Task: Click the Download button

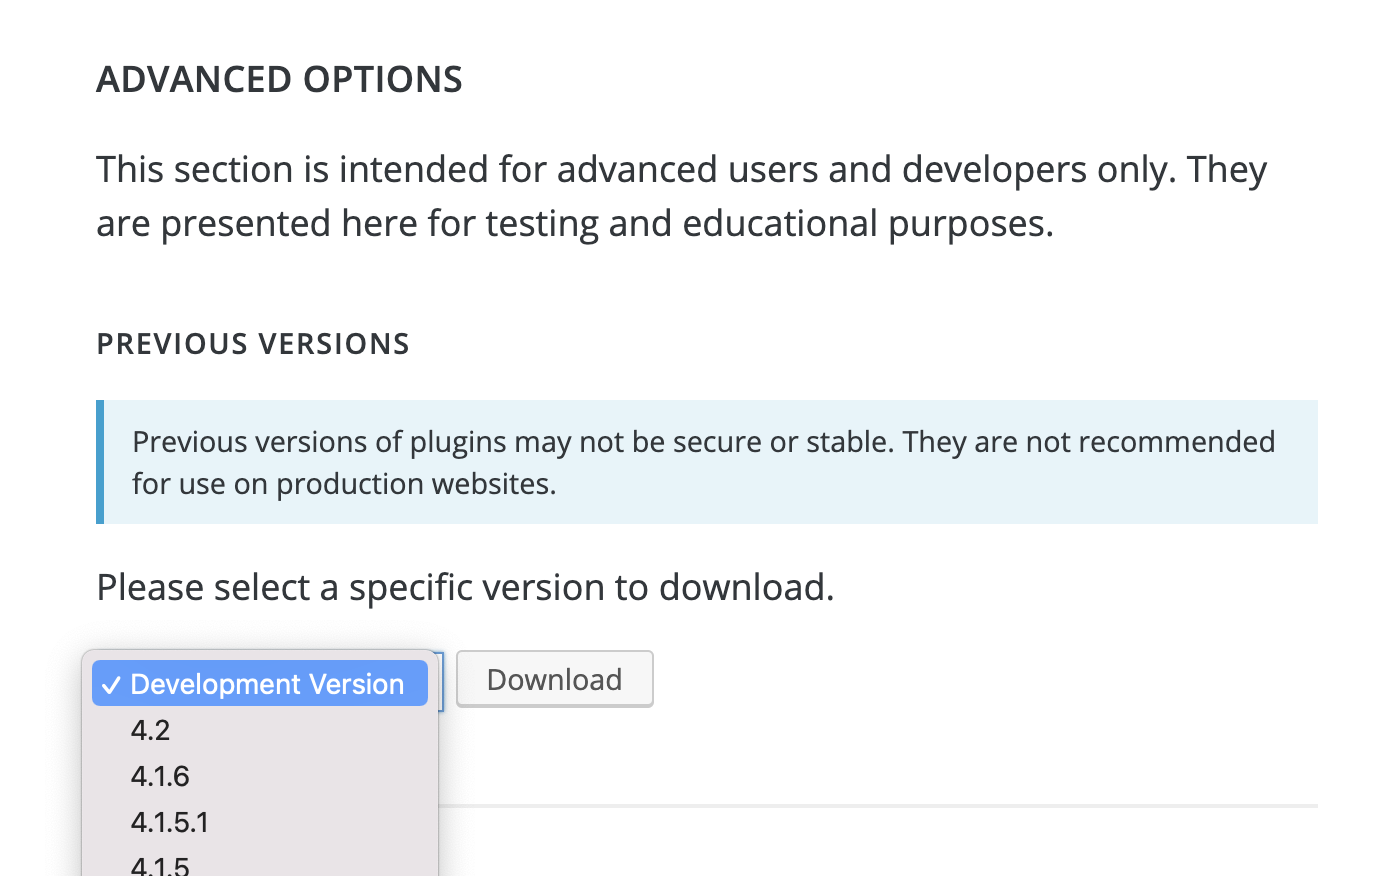Action: click(x=555, y=679)
